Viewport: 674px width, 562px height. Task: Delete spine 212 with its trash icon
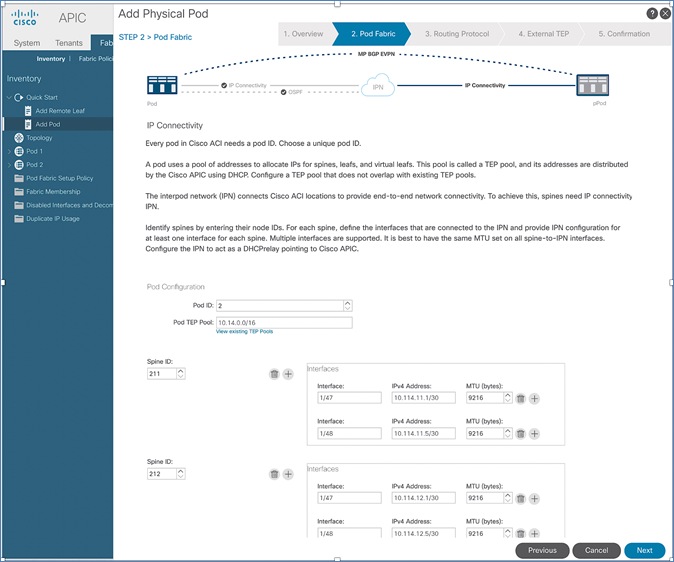pyautogui.click(x=274, y=474)
